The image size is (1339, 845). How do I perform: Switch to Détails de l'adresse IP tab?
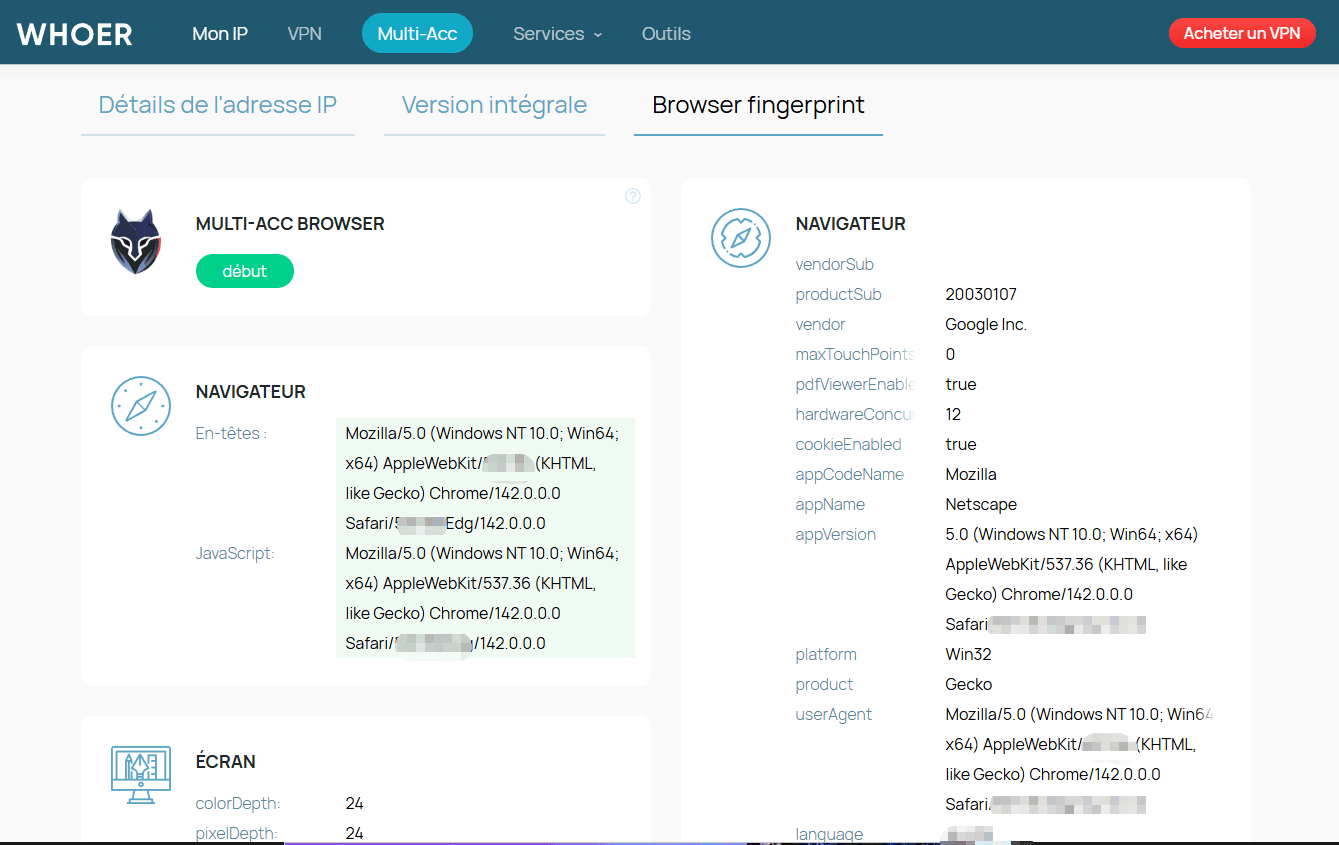218,105
